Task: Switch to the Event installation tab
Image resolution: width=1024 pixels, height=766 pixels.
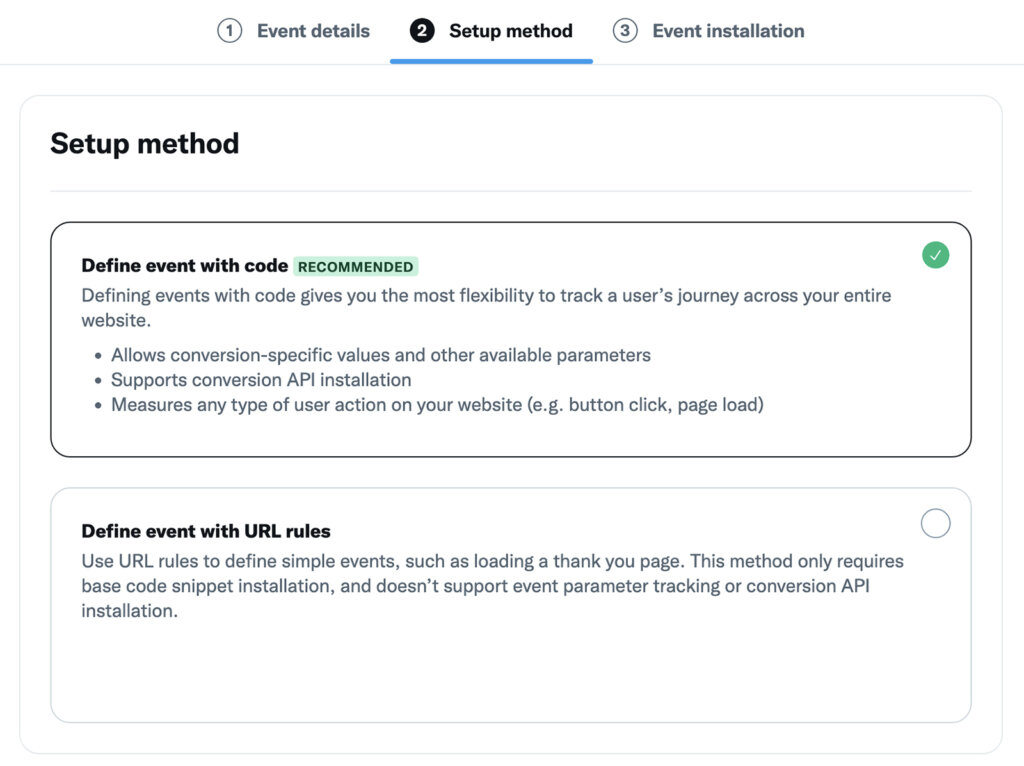Action: (728, 31)
